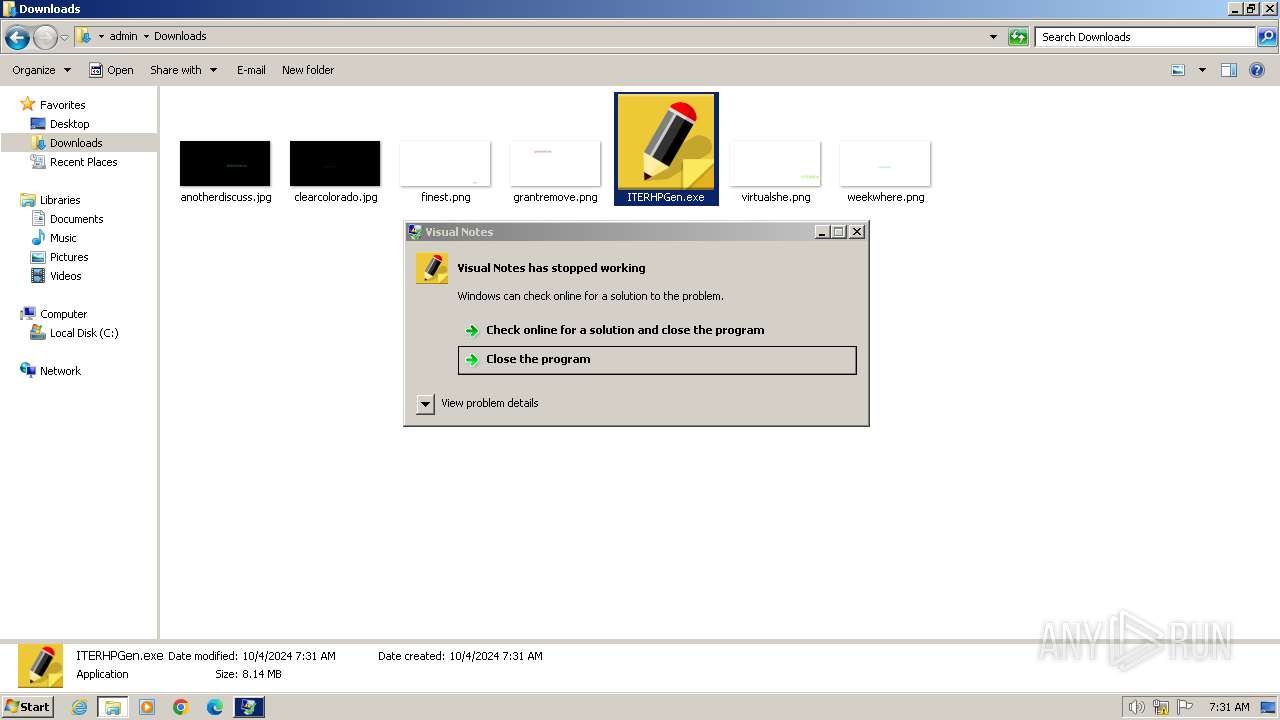
Task: Open Windows Media Player from taskbar
Action: 147,707
